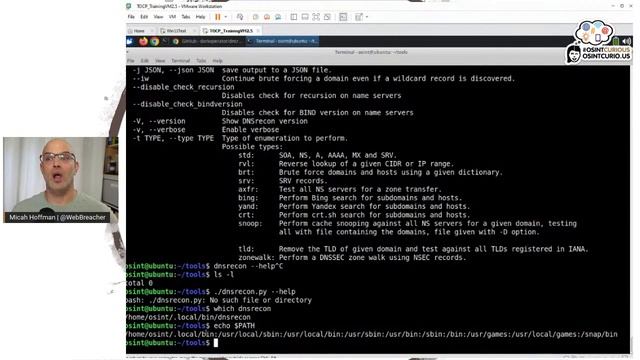Take a snapshot of the virtual machine

256,17
